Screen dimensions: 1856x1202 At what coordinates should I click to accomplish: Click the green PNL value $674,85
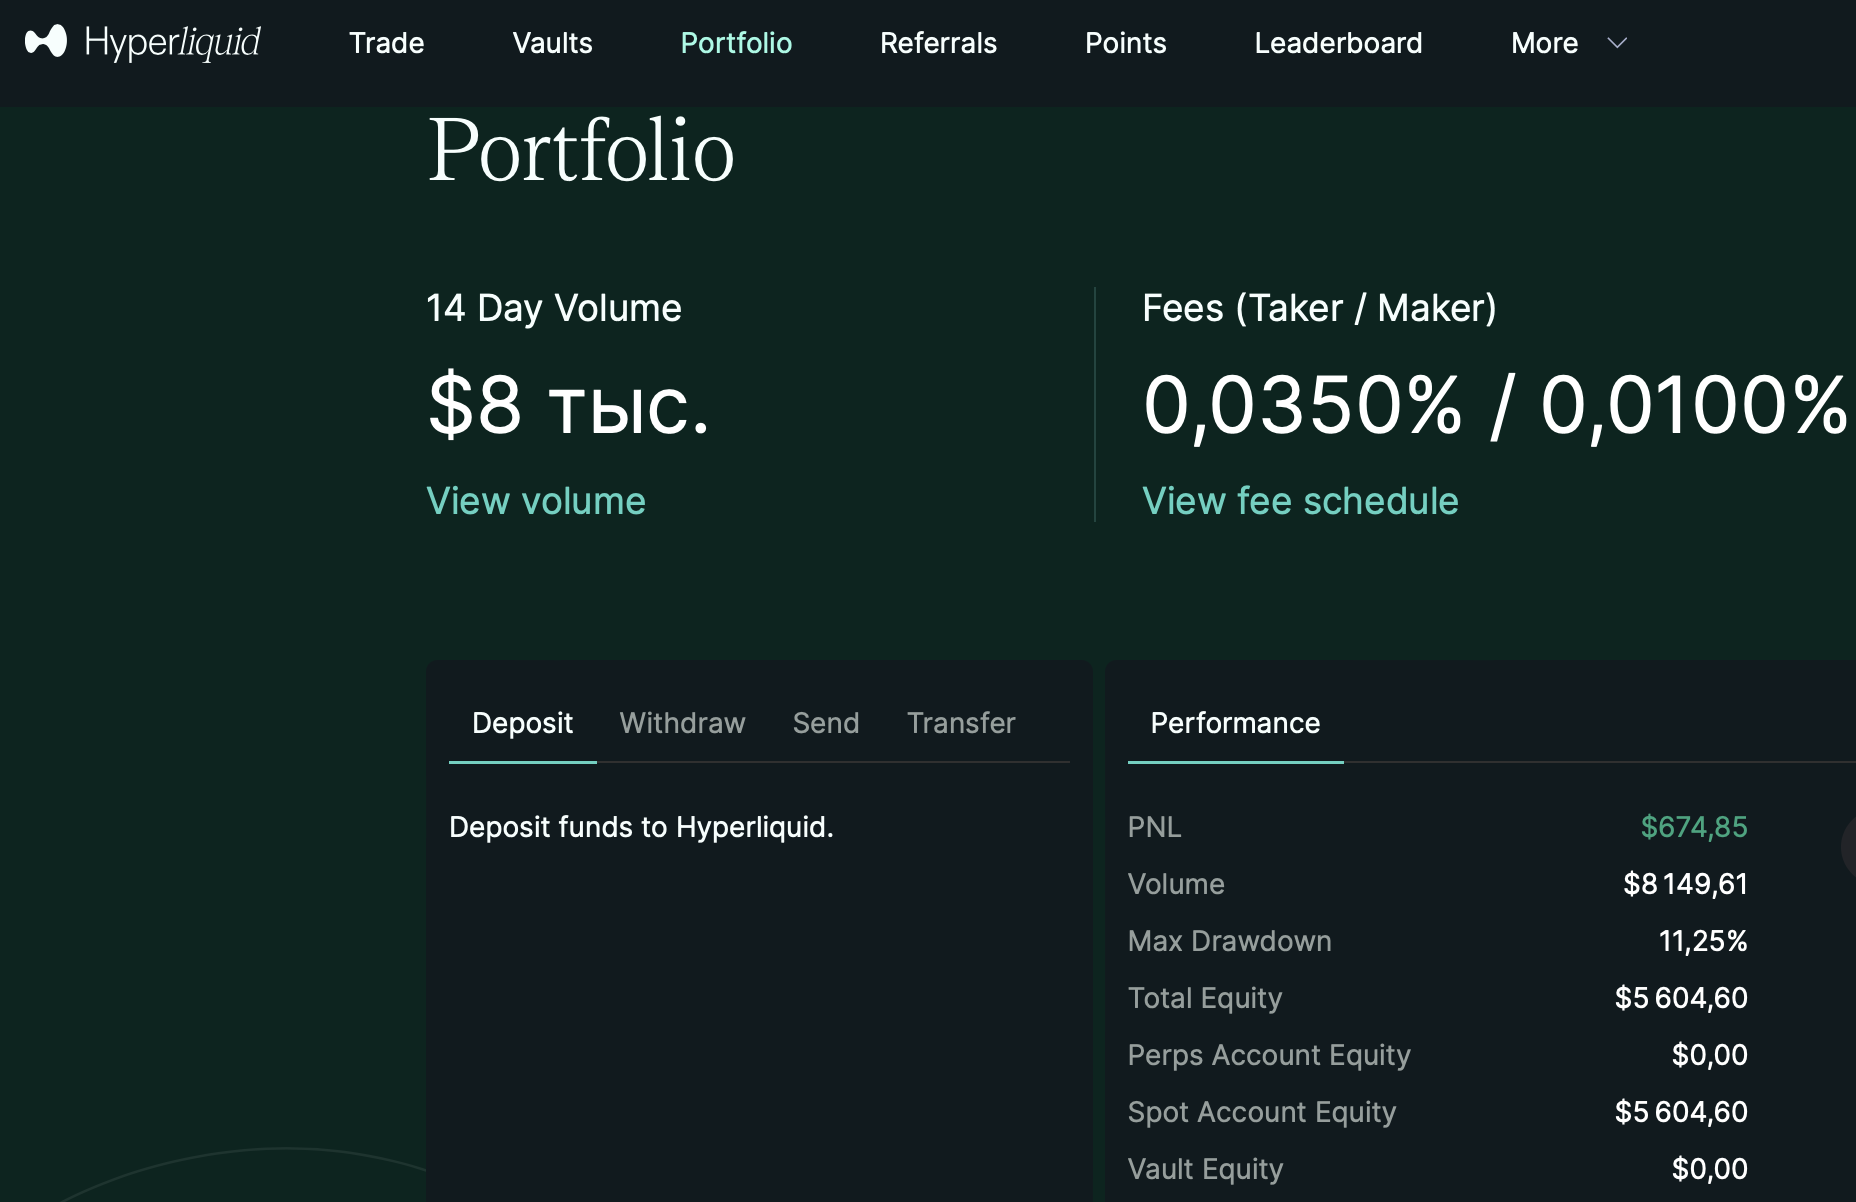click(x=1693, y=827)
